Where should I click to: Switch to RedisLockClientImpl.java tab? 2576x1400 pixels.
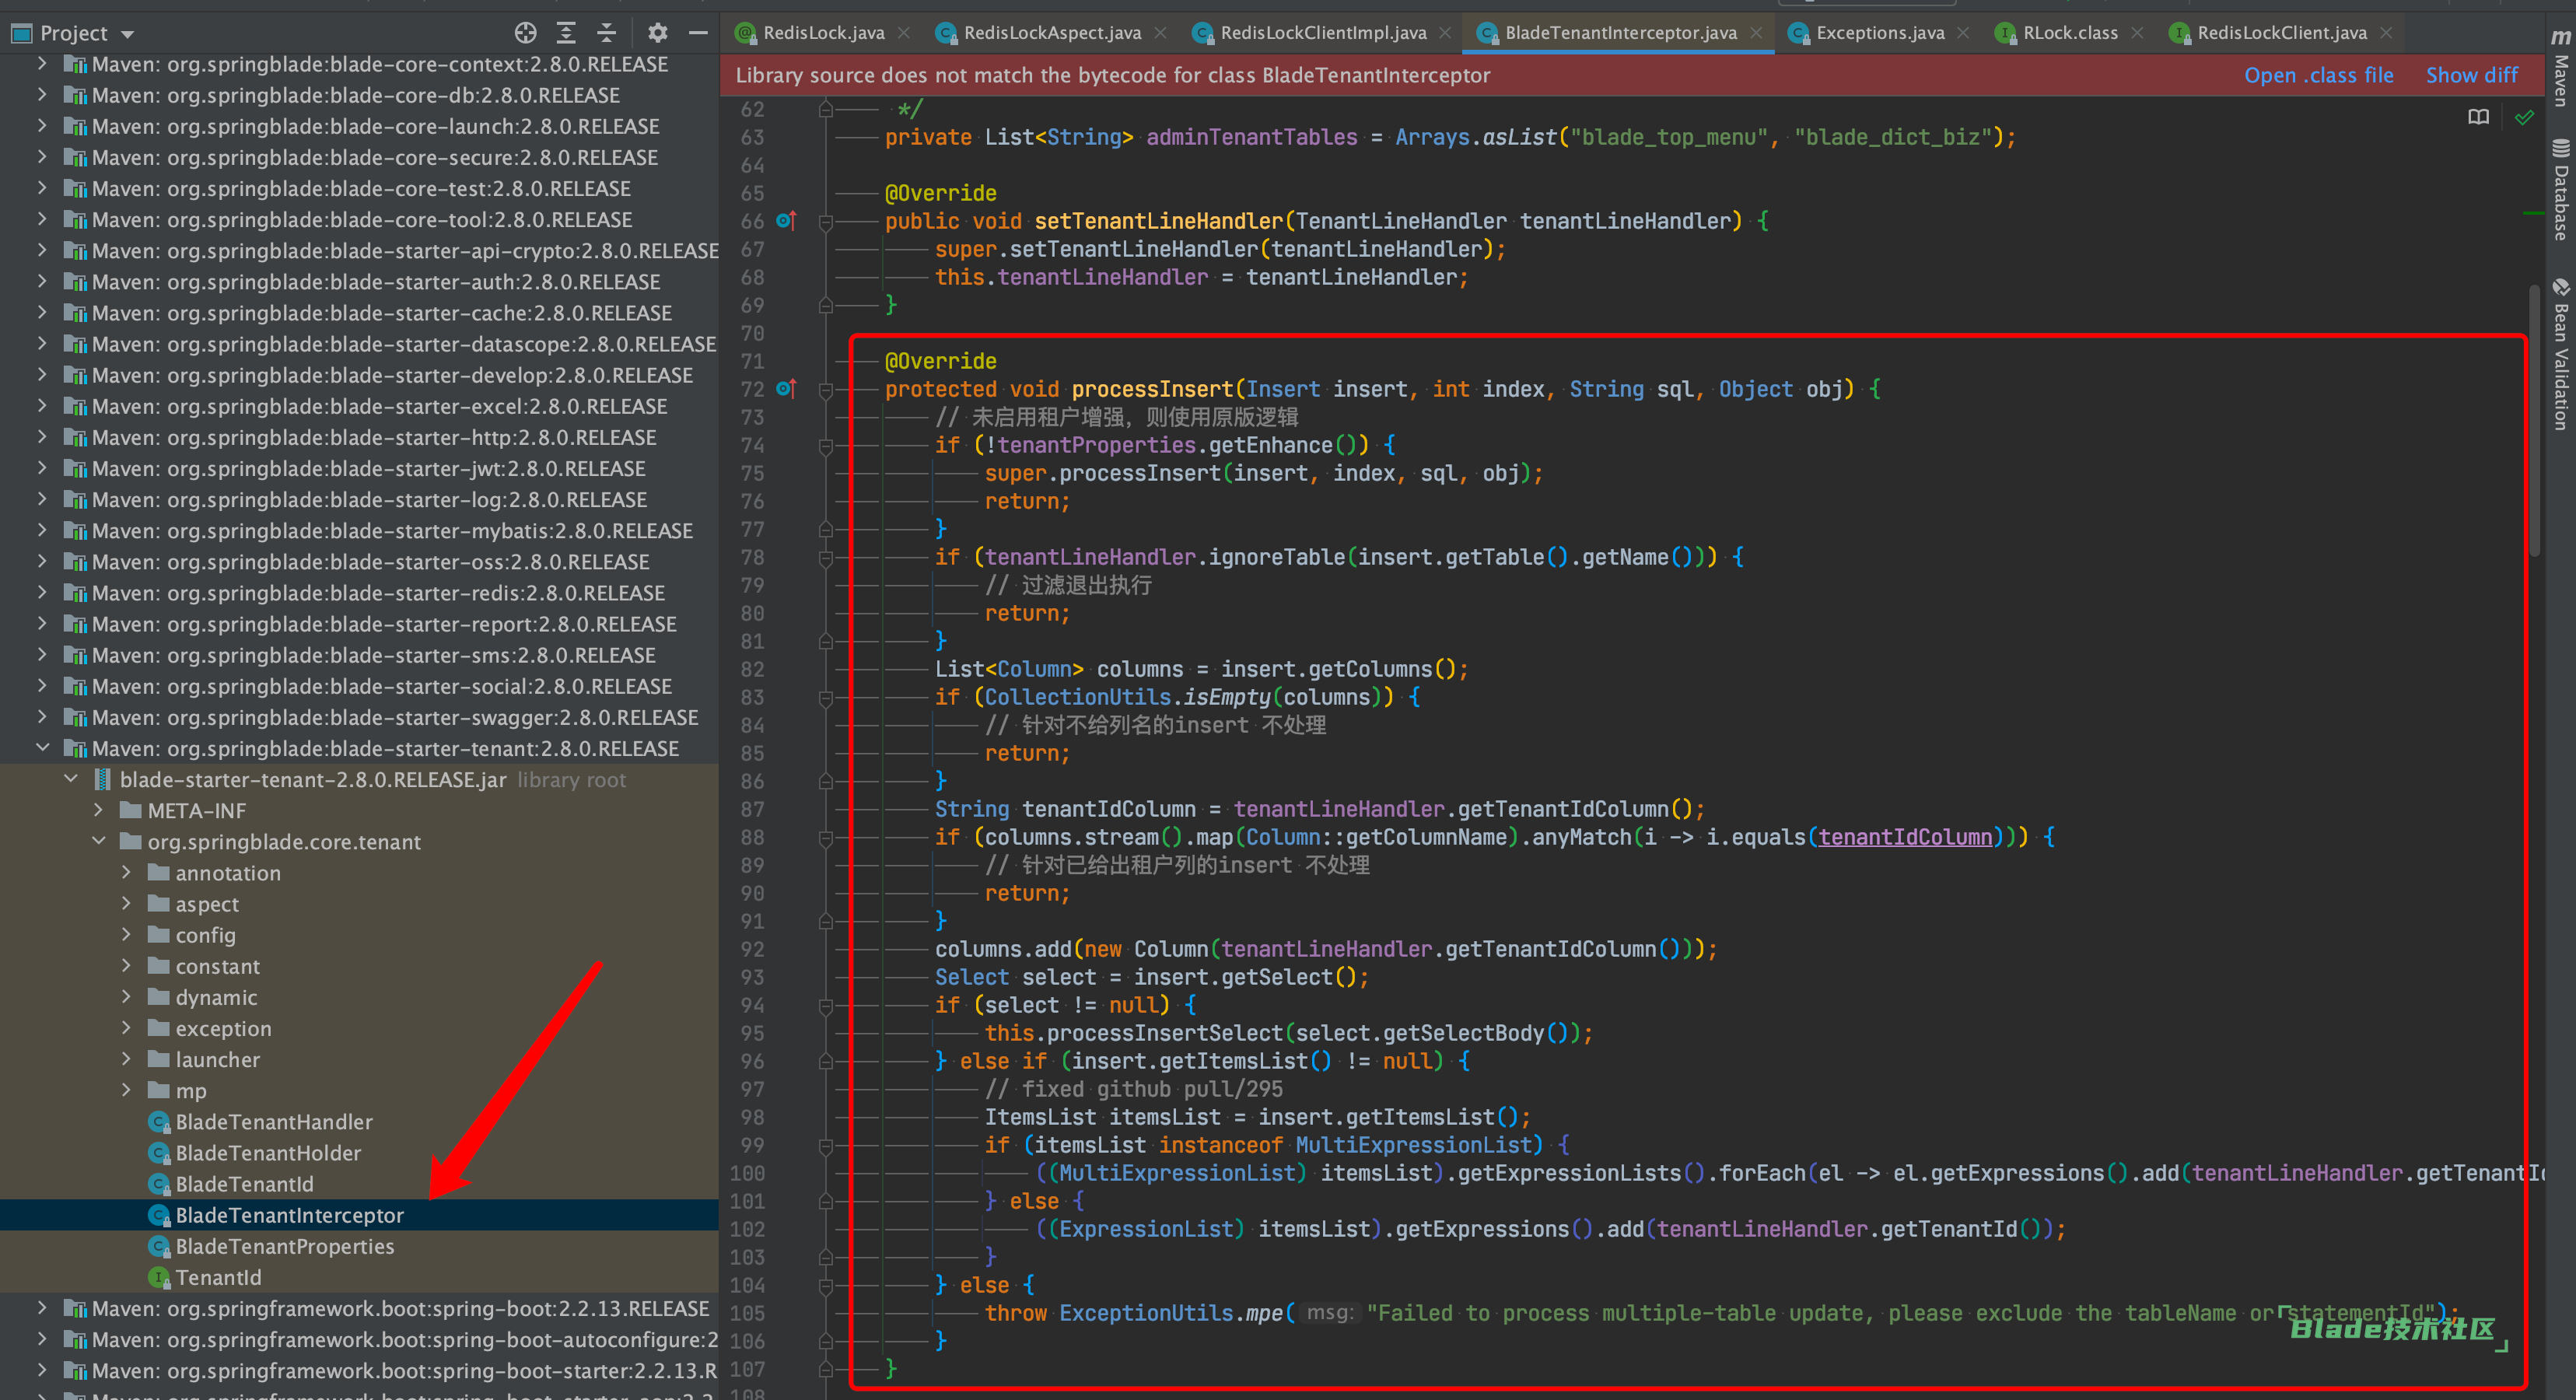1323,33
